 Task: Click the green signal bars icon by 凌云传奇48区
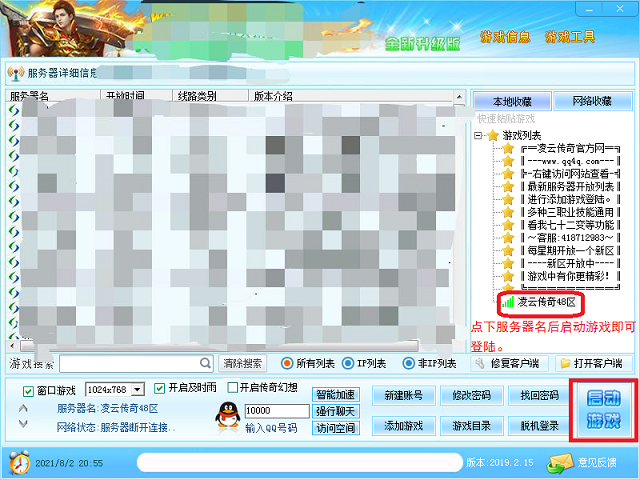507,302
